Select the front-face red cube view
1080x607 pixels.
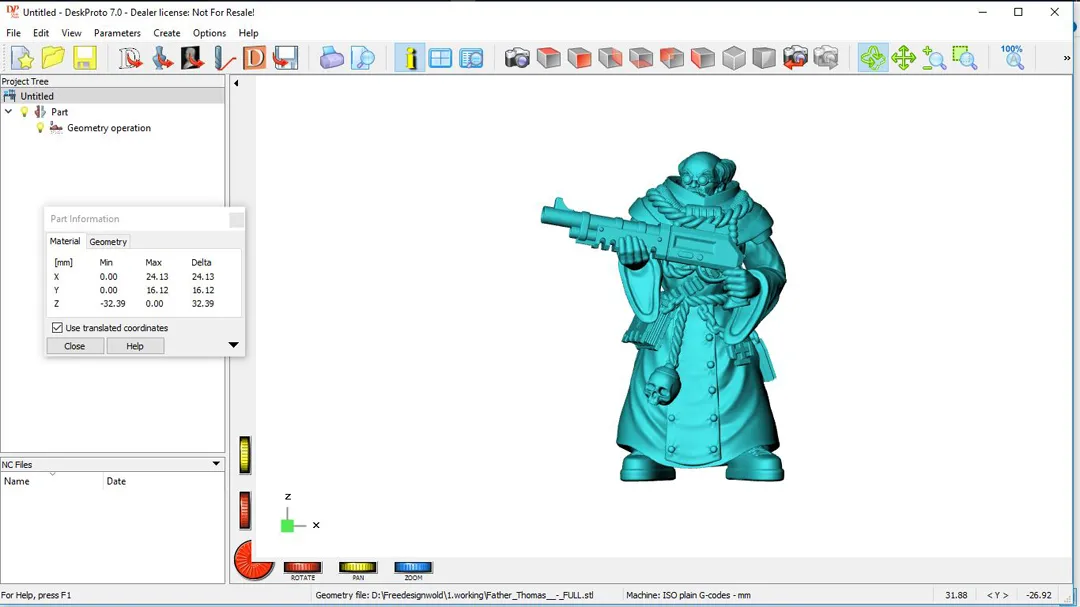tap(579, 58)
